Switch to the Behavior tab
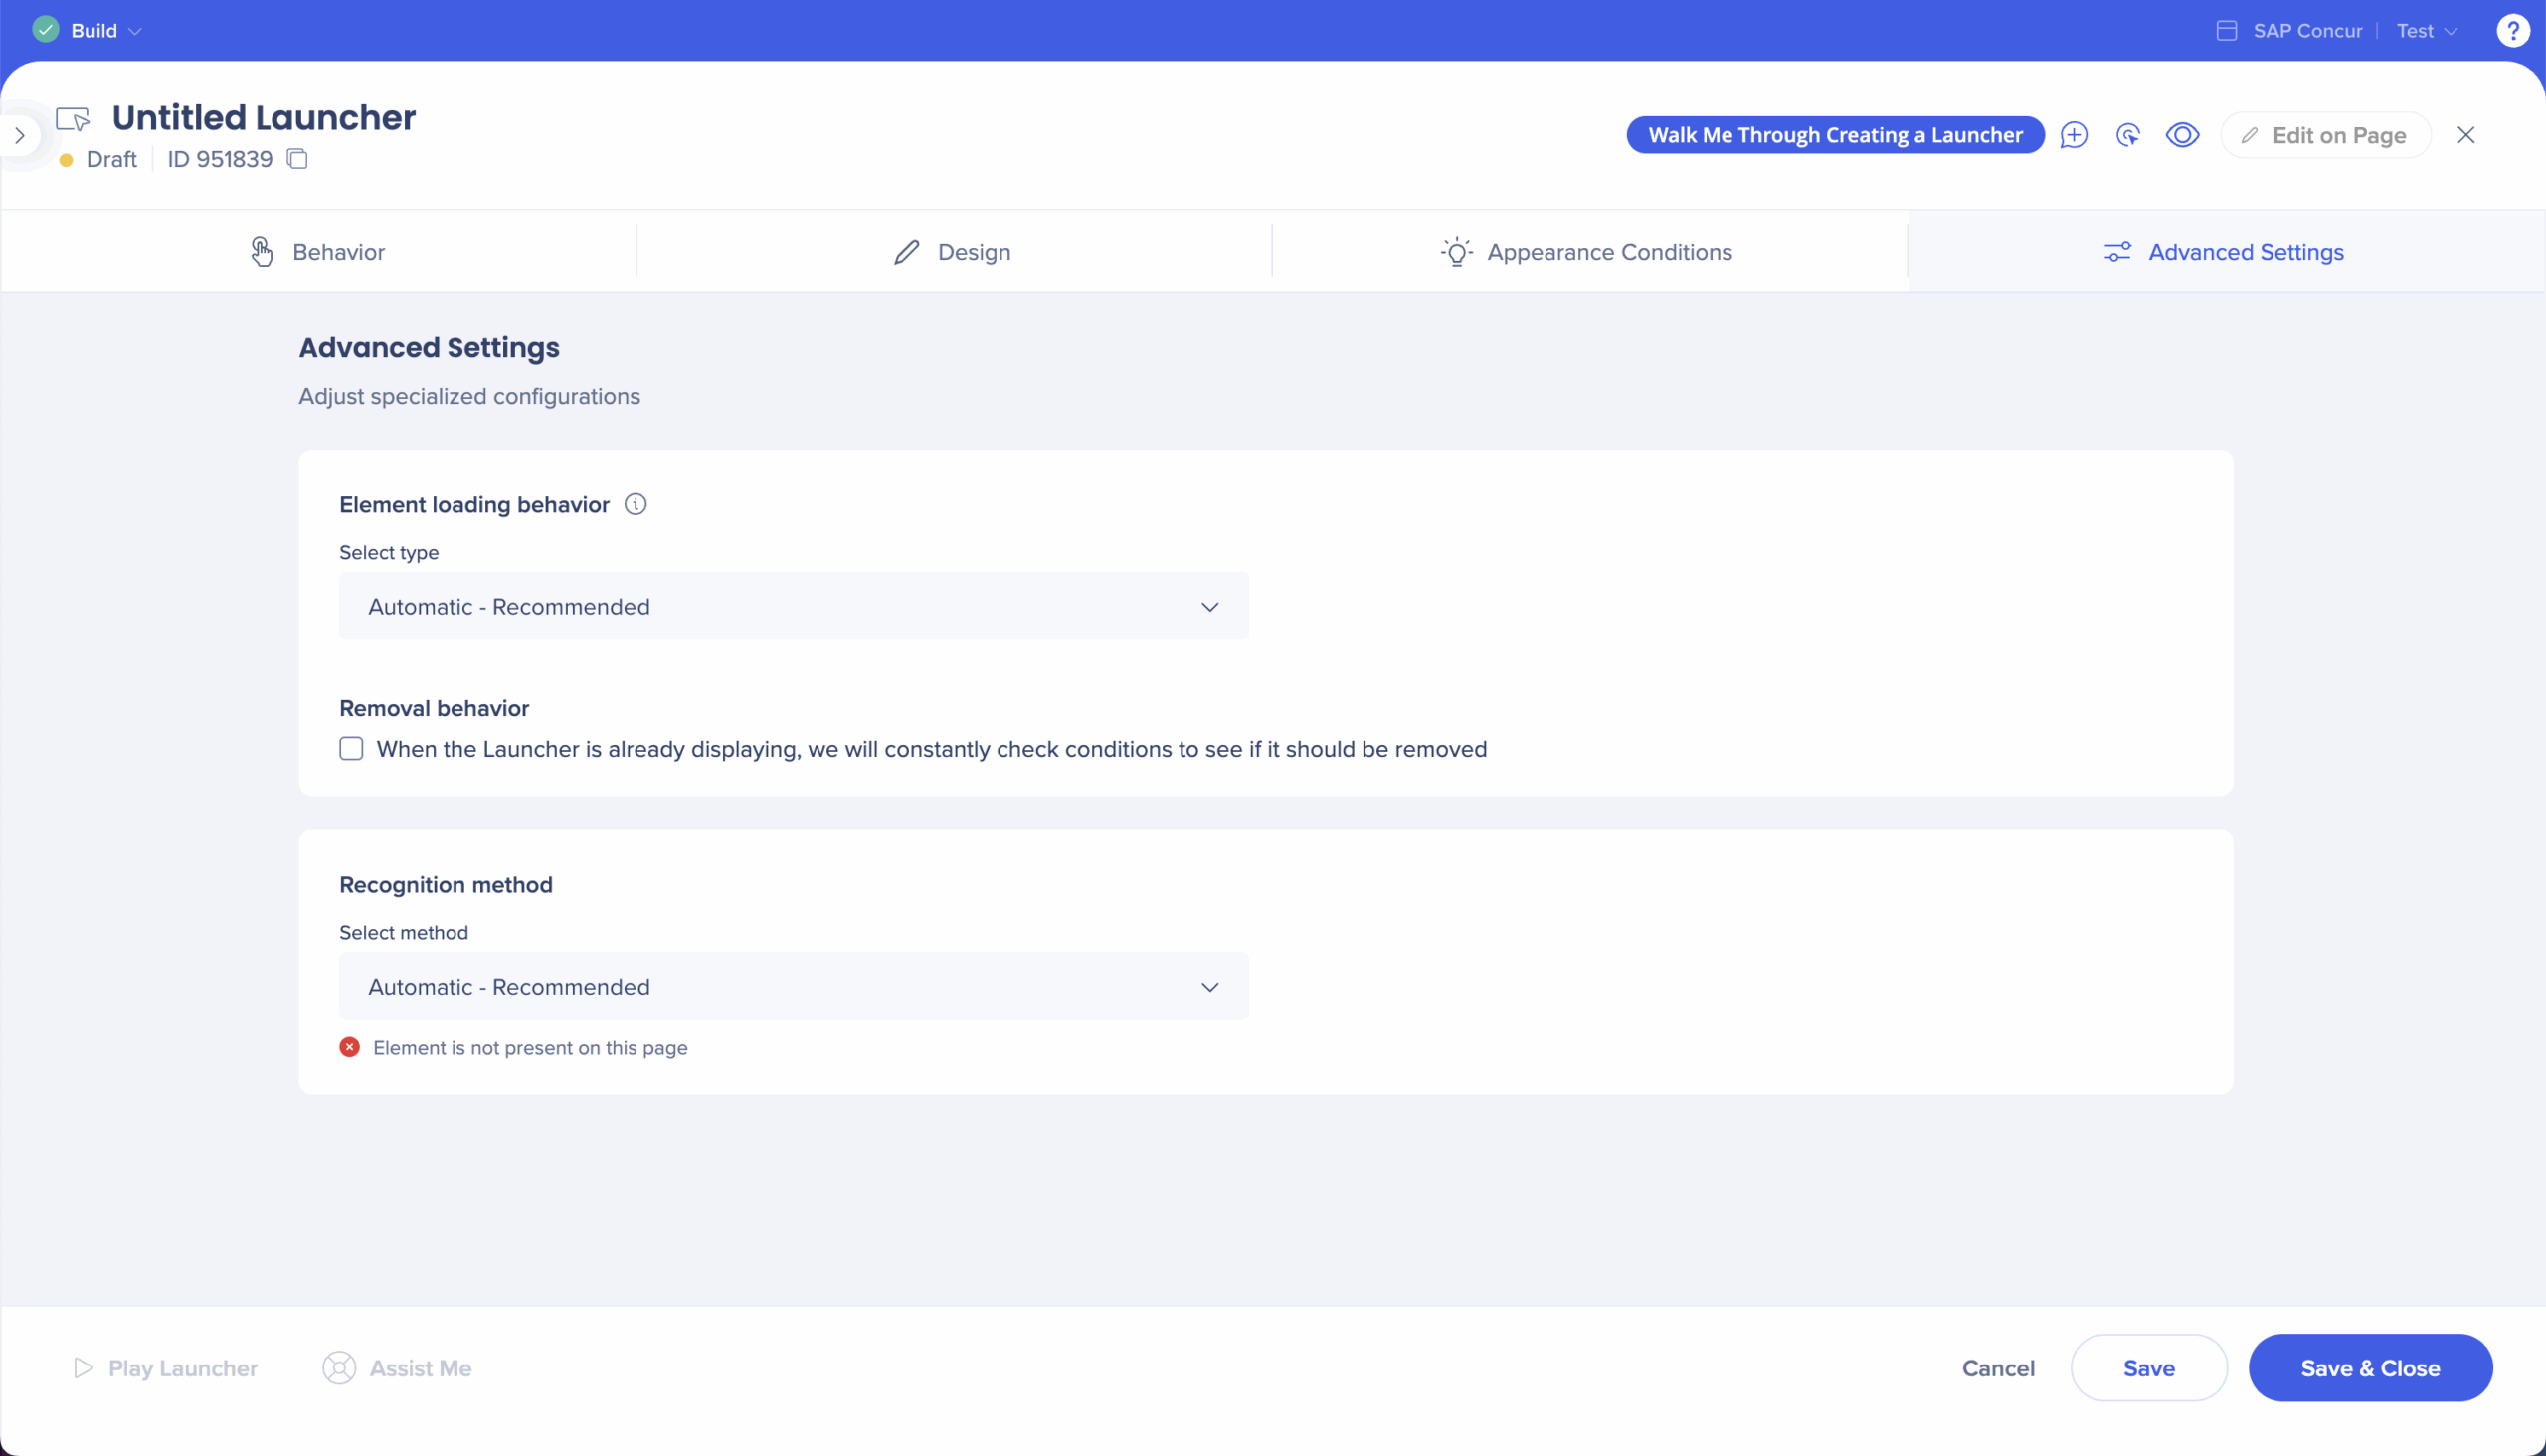The width and height of the screenshot is (2546, 1456). point(317,251)
